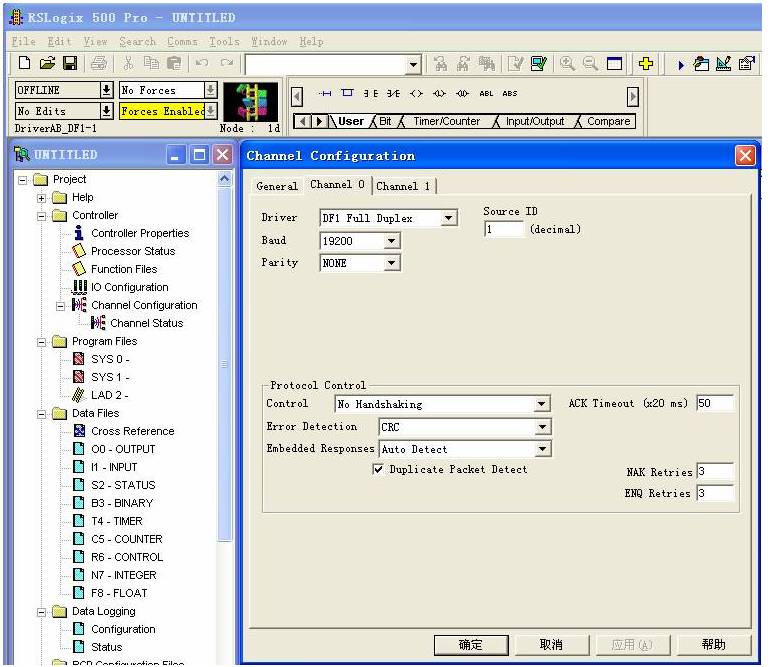Open the Driver dropdown DF1 Full Duplex
Screen dimensions: 771x667
pyautogui.click(x=448, y=218)
